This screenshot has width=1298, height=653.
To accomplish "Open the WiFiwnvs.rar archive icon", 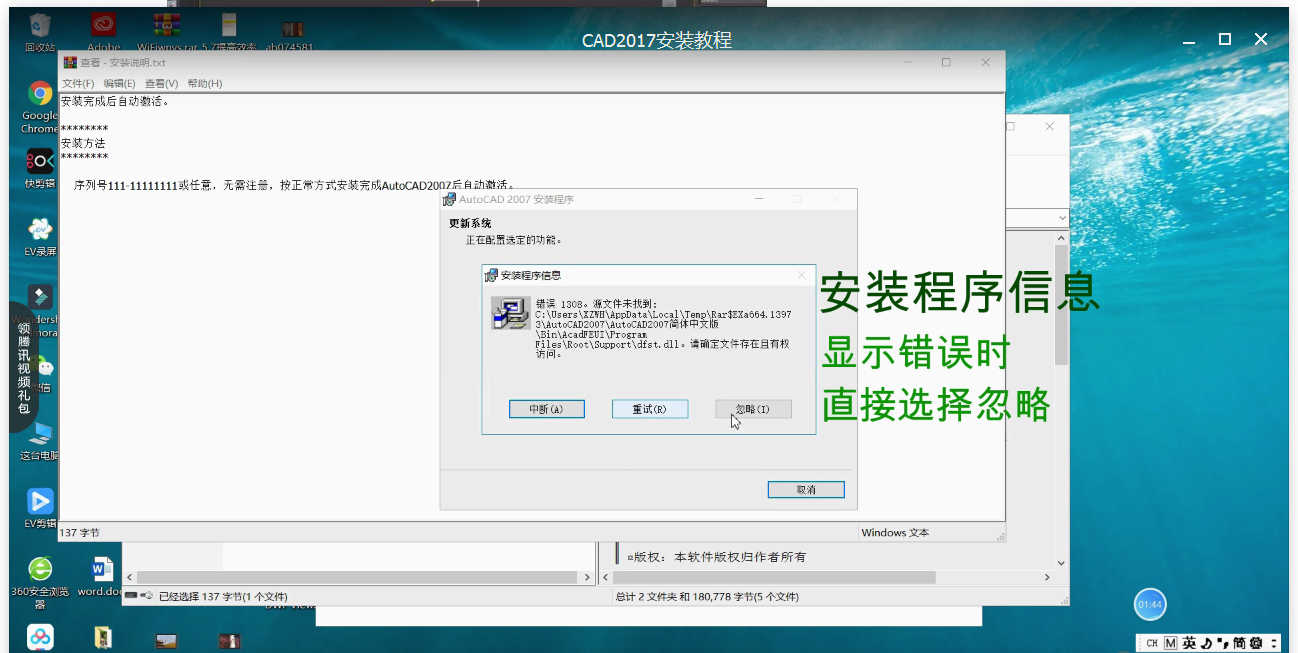I will point(165,22).
